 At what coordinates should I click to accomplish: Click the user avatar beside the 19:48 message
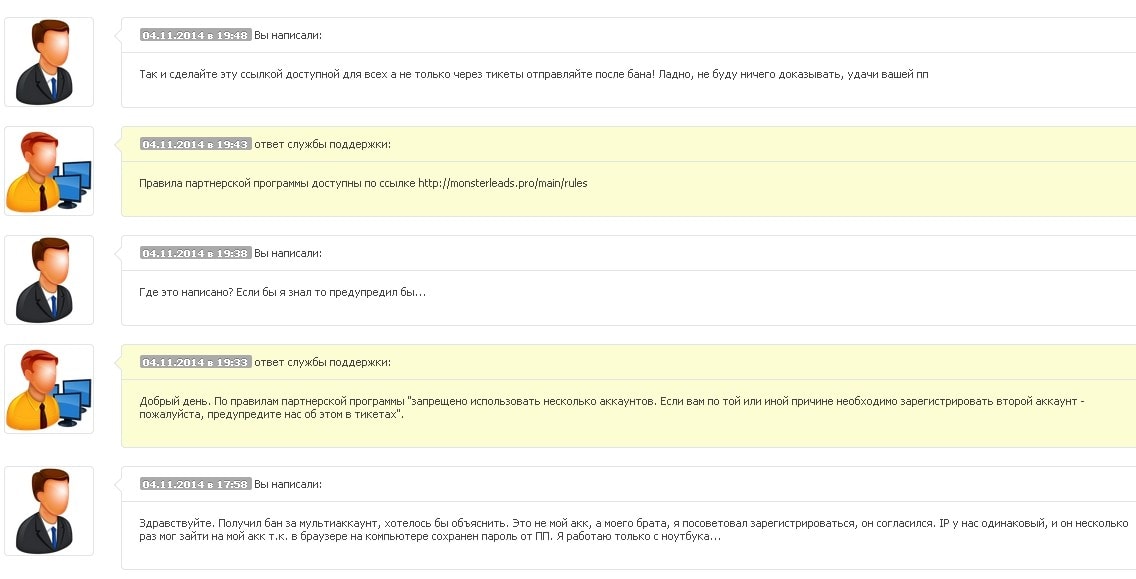pyautogui.click(x=49, y=62)
